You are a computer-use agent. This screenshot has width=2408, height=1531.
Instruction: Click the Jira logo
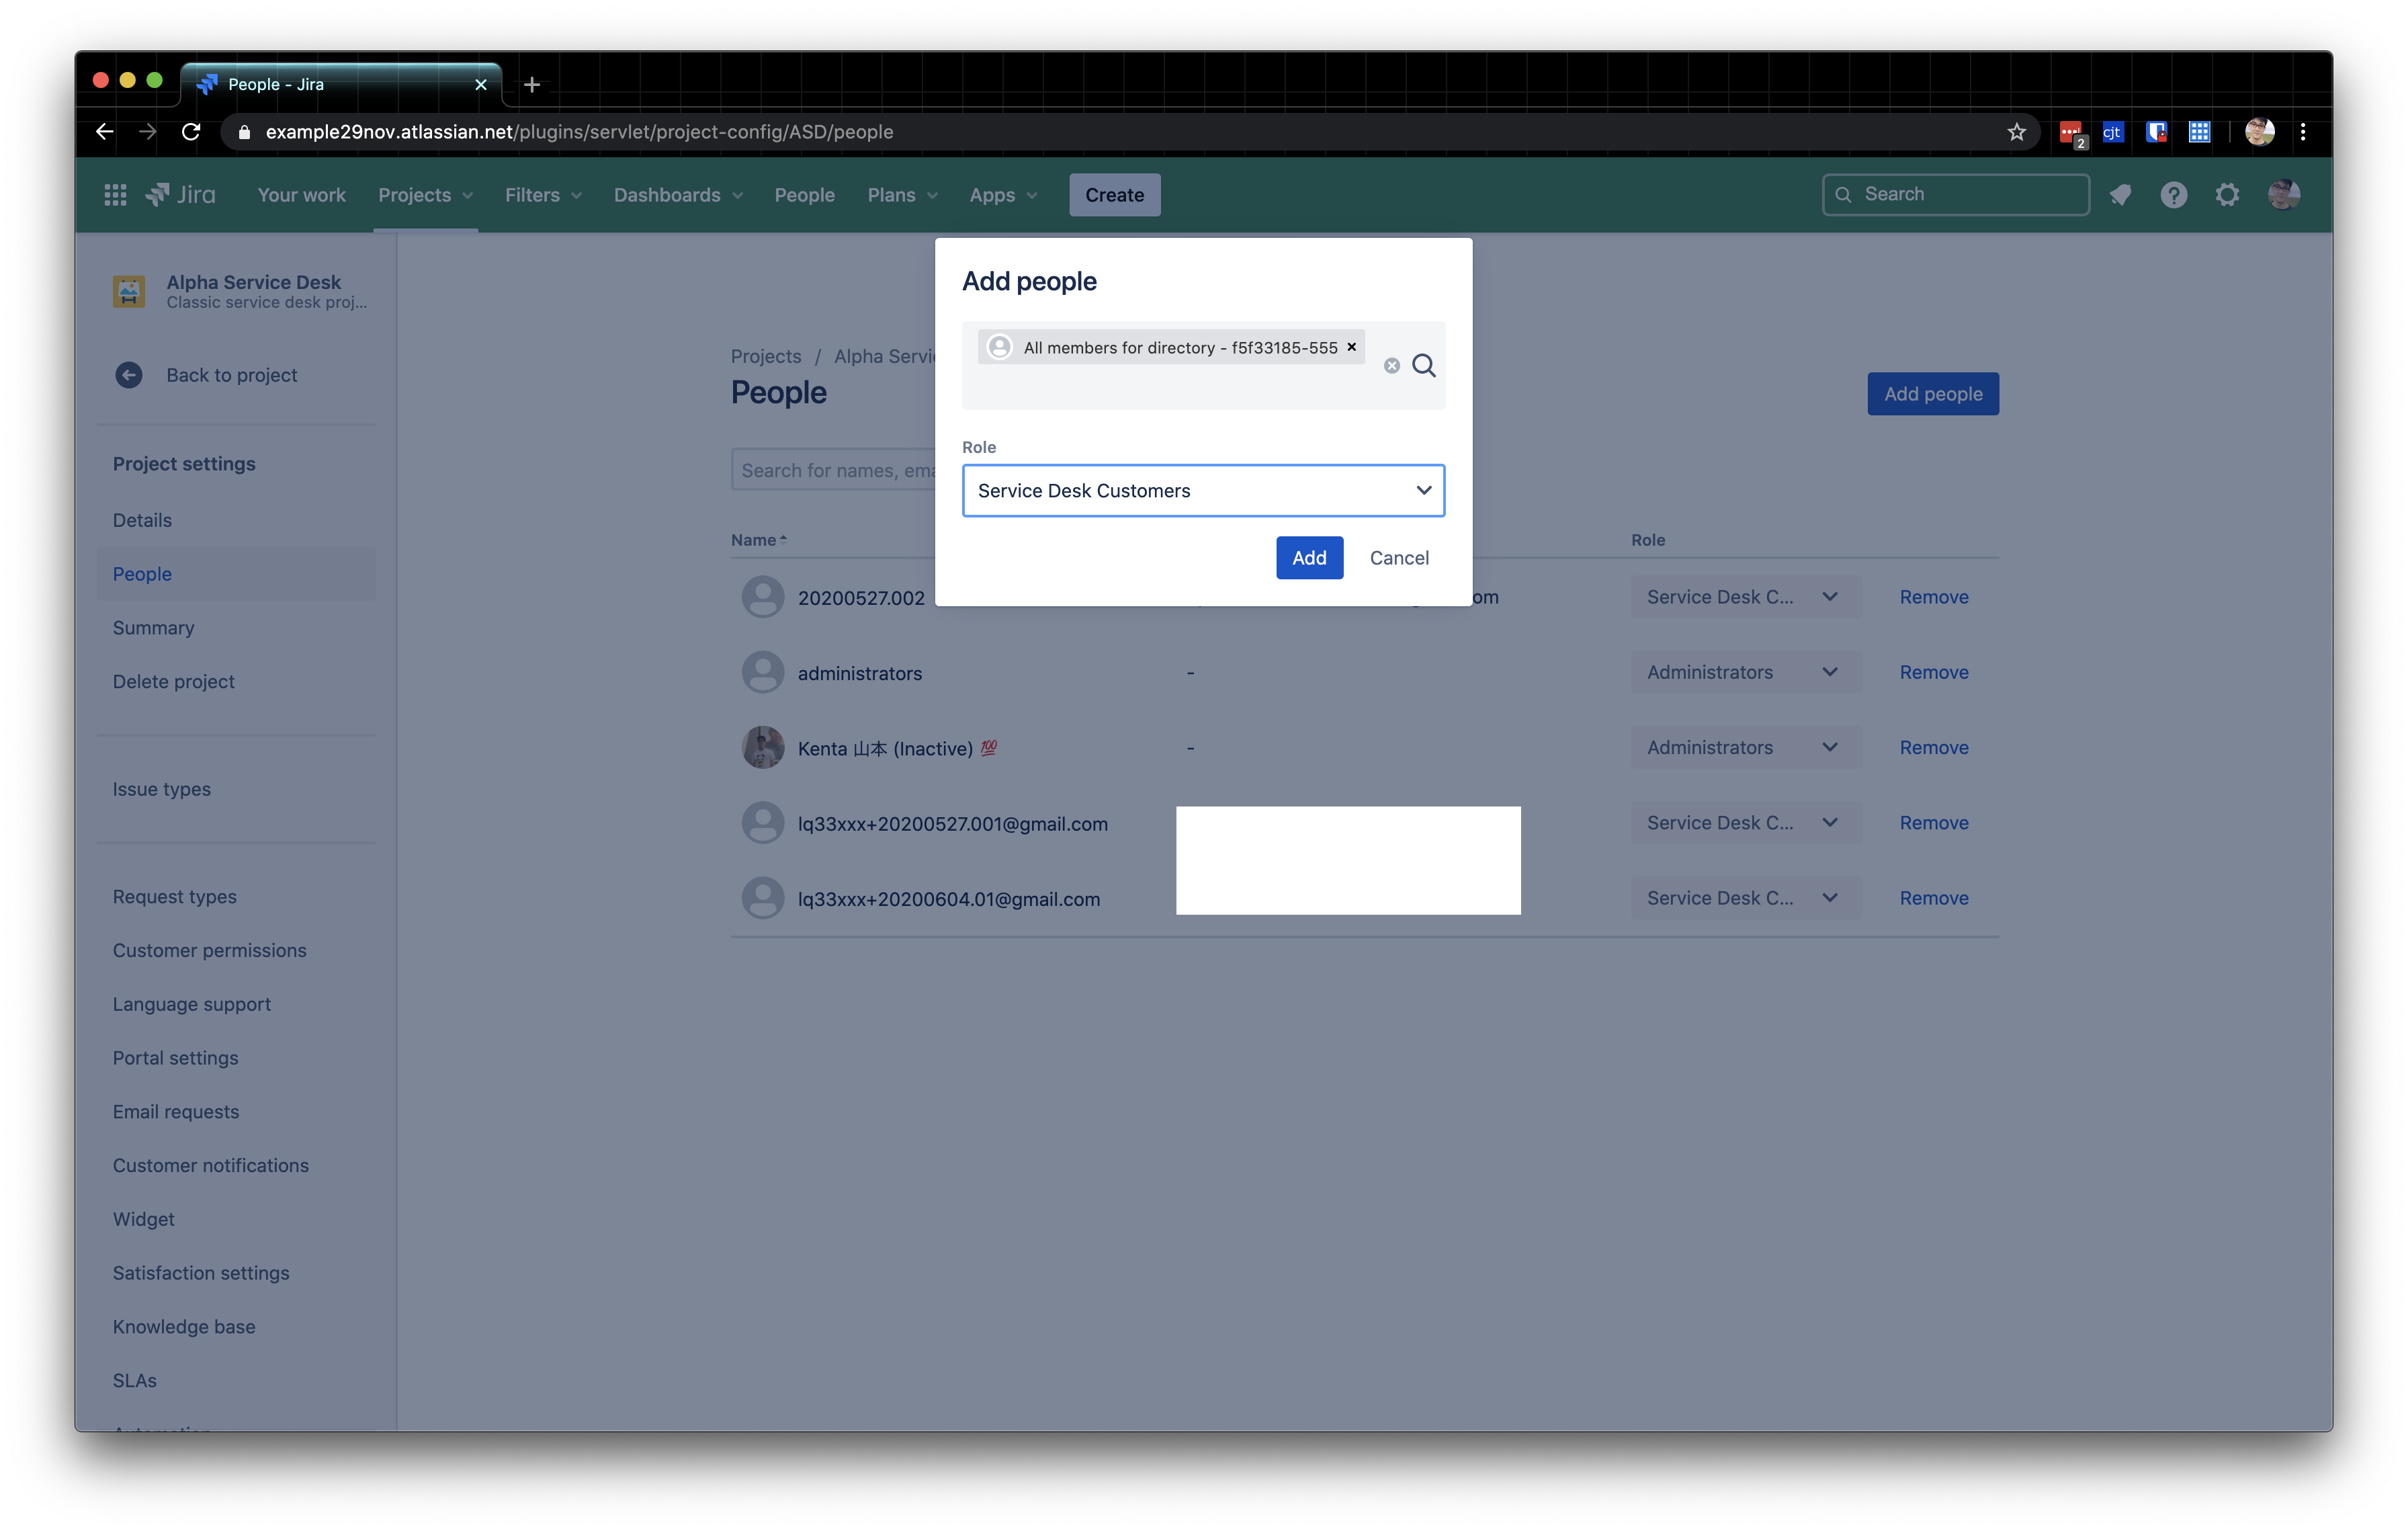pos(181,195)
